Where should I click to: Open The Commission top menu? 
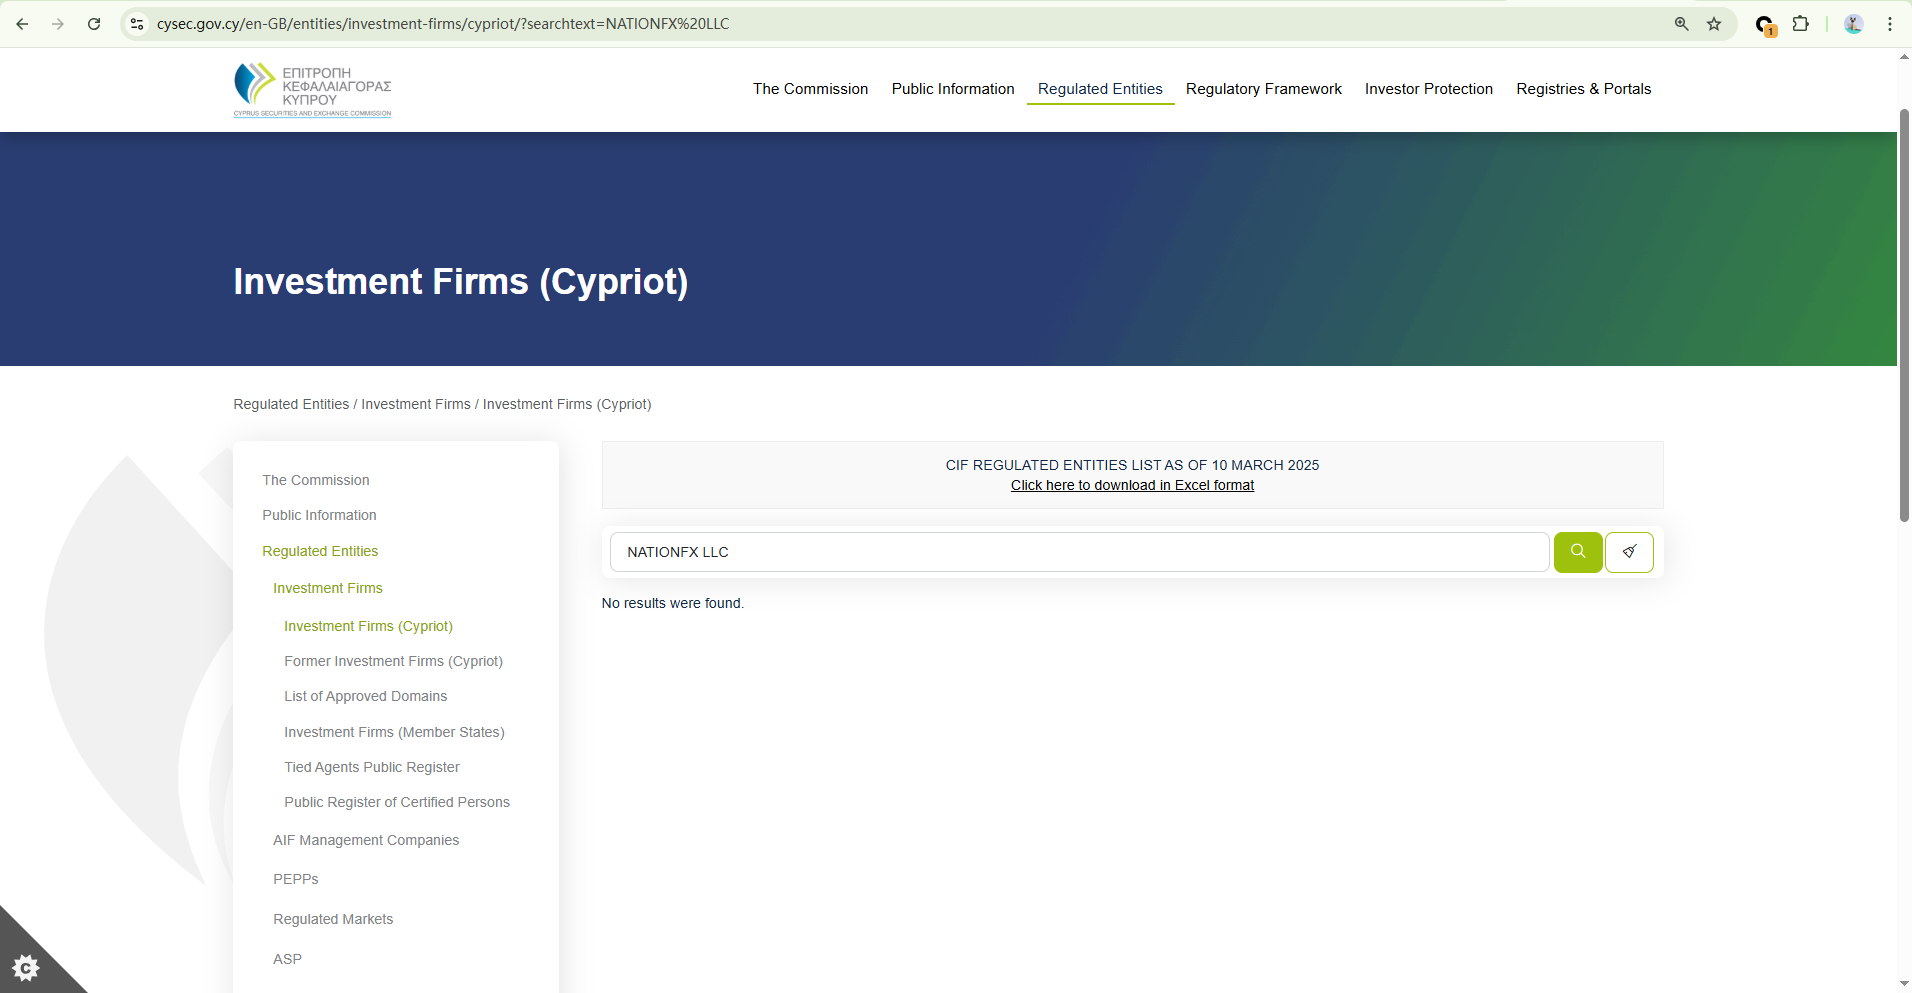click(810, 89)
